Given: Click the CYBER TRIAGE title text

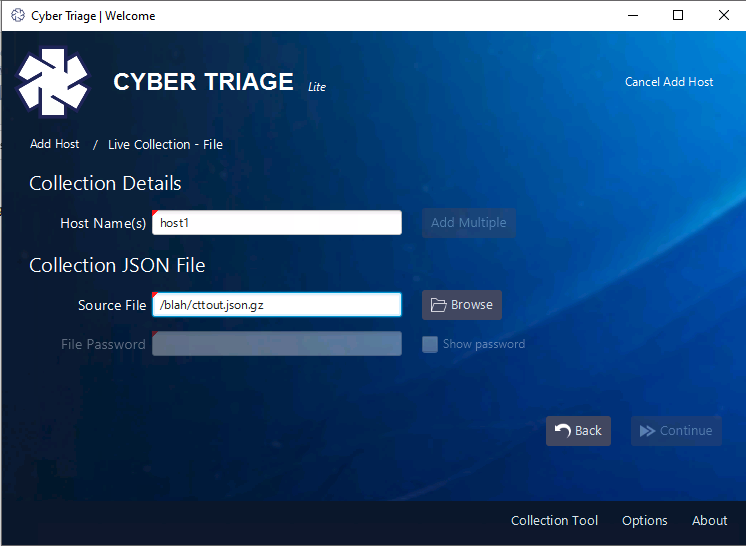Looking at the screenshot, I should click(203, 82).
